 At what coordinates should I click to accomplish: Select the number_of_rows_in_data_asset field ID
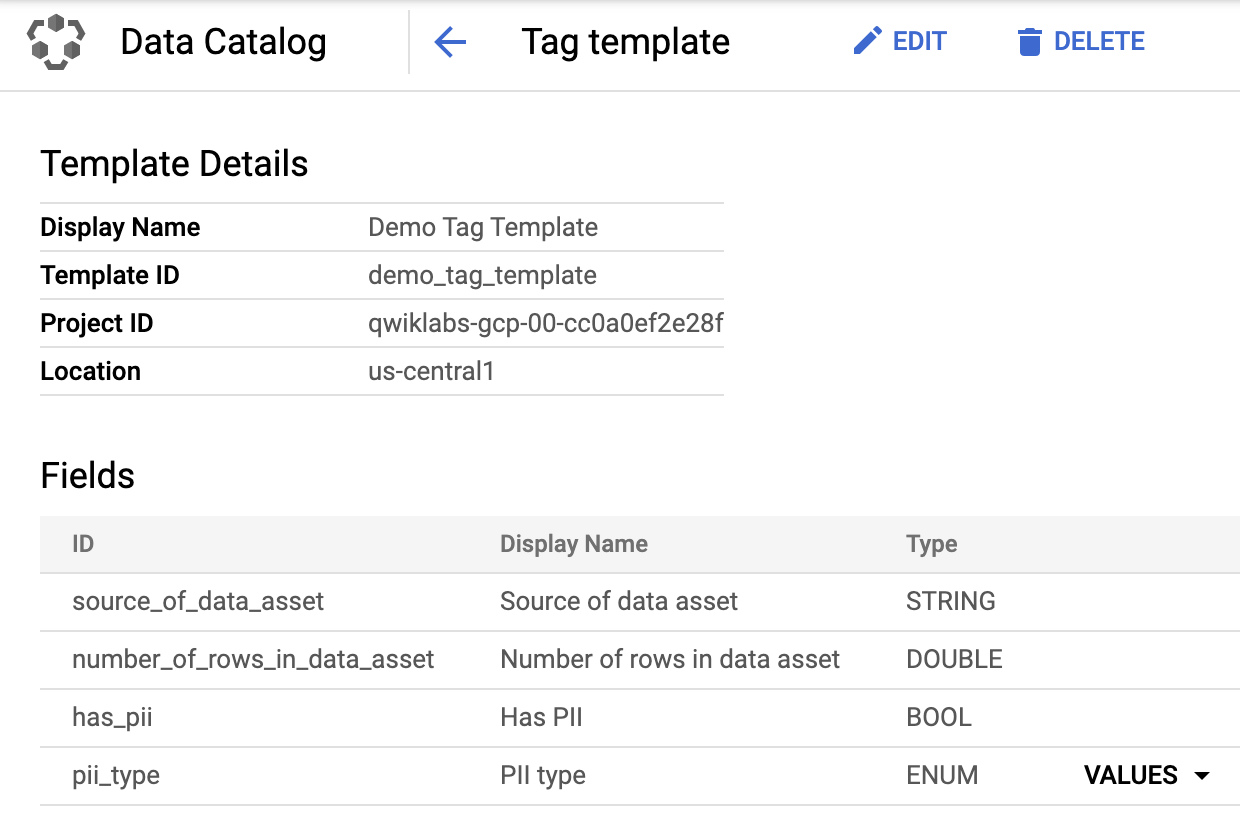[x=253, y=659]
